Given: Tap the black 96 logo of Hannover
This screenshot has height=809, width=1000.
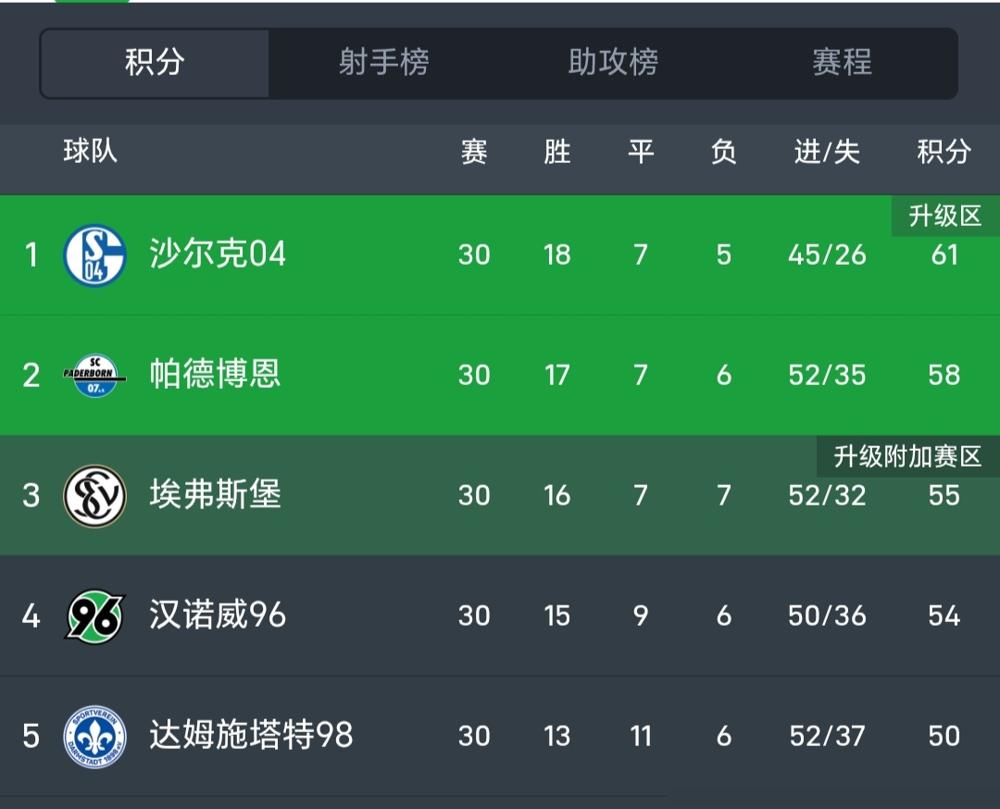Looking at the screenshot, I should pyautogui.click(x=93, y=615).
